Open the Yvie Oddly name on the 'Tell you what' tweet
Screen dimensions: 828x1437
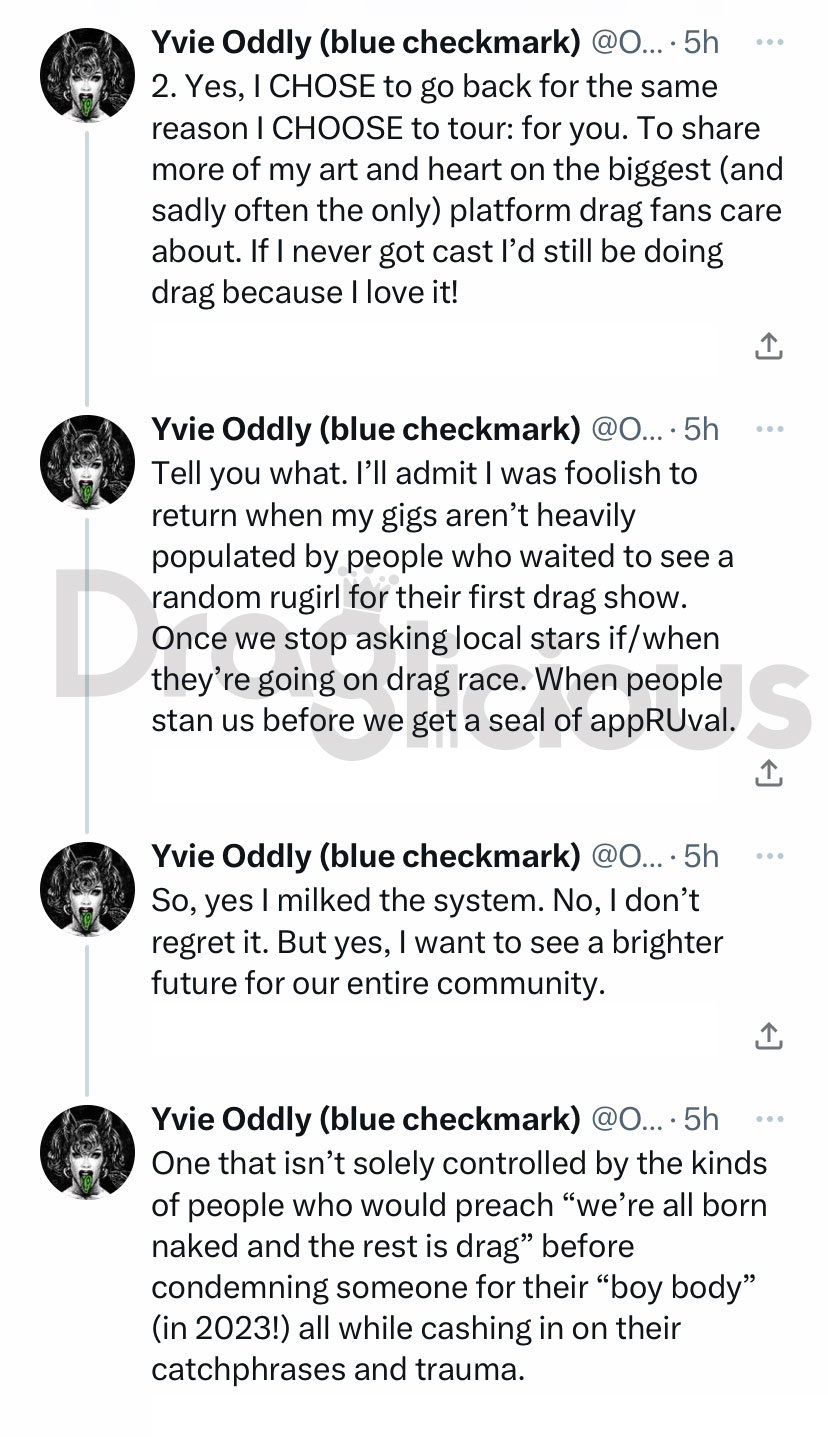click(366, 430)
